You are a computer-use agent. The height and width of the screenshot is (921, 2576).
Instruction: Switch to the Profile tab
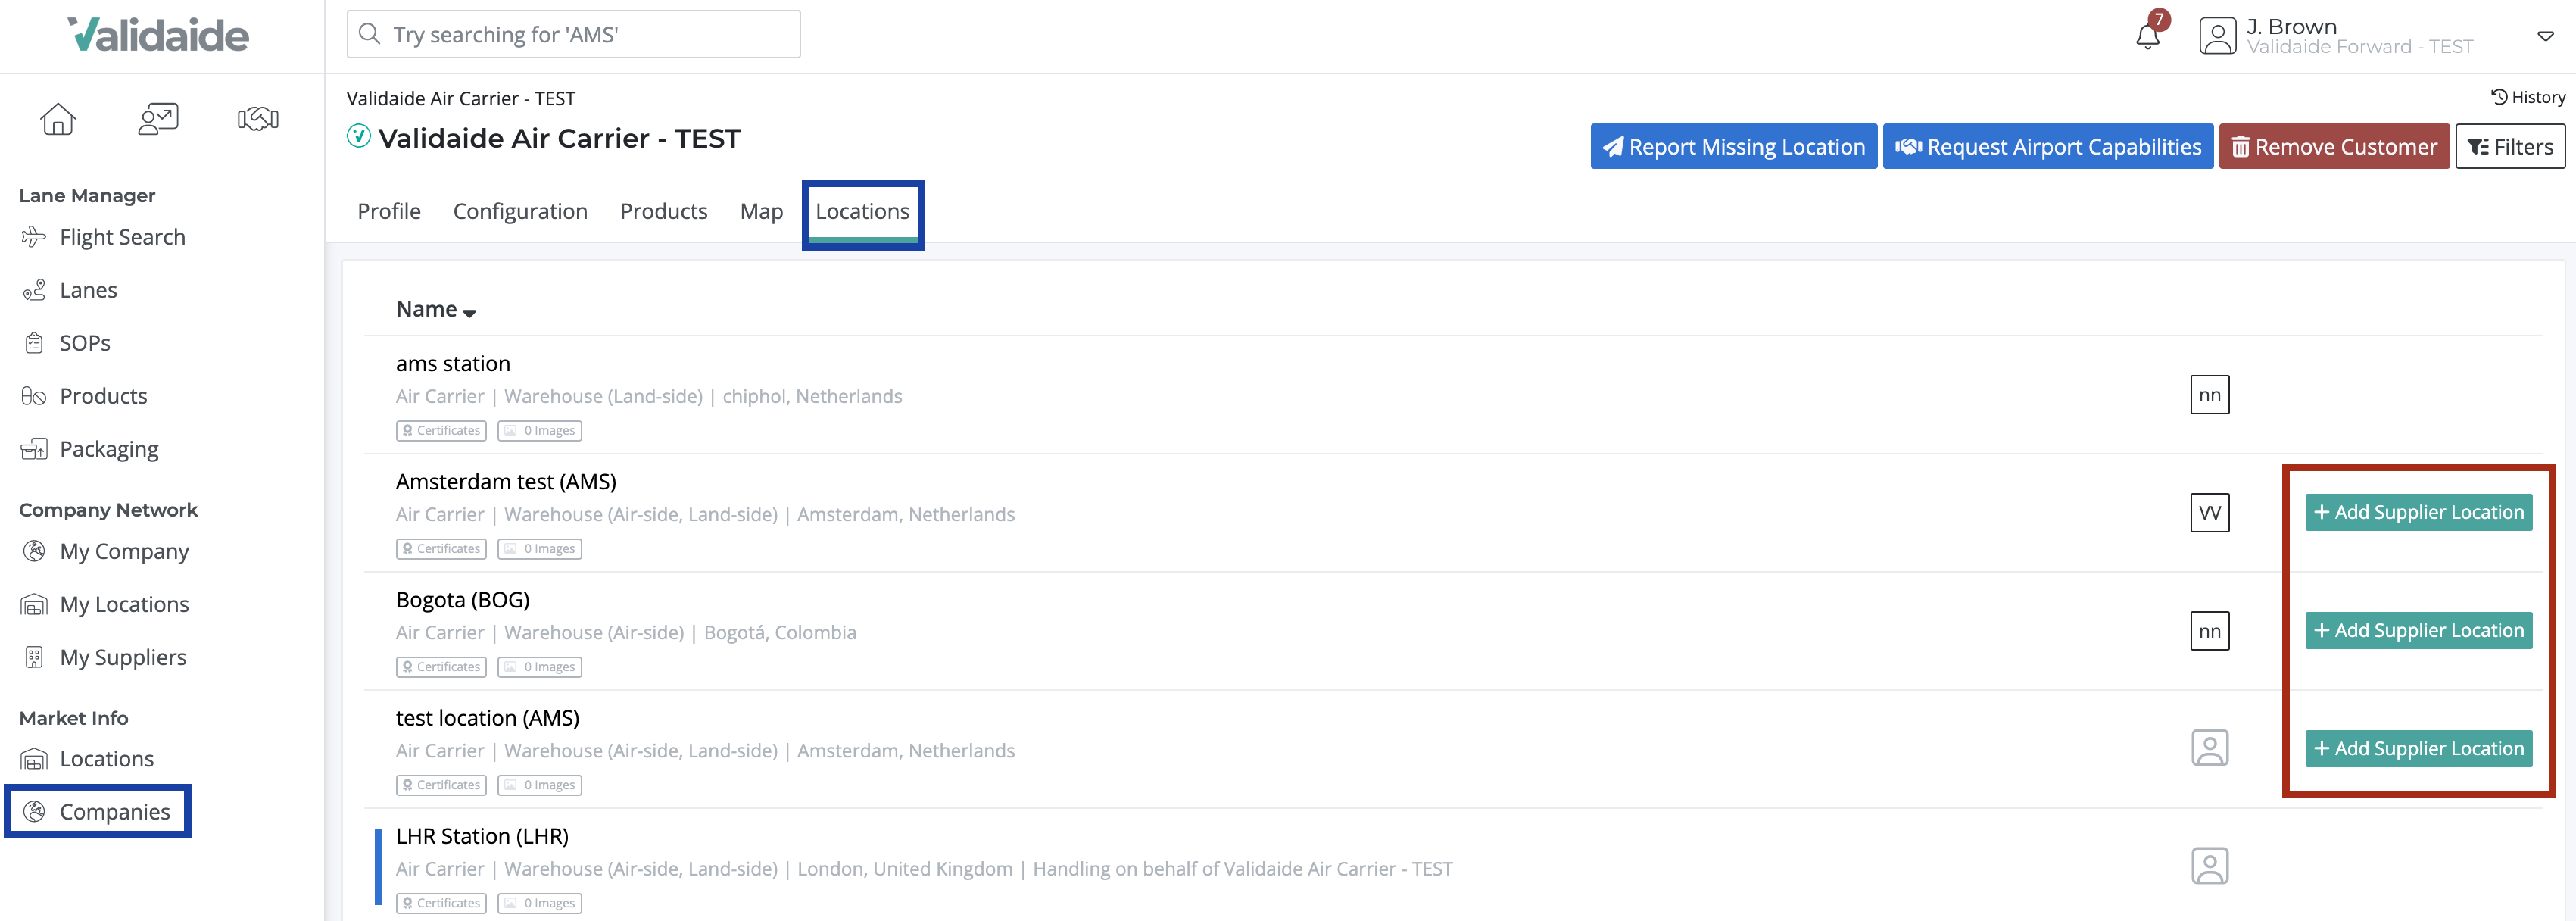click(389, 211)
